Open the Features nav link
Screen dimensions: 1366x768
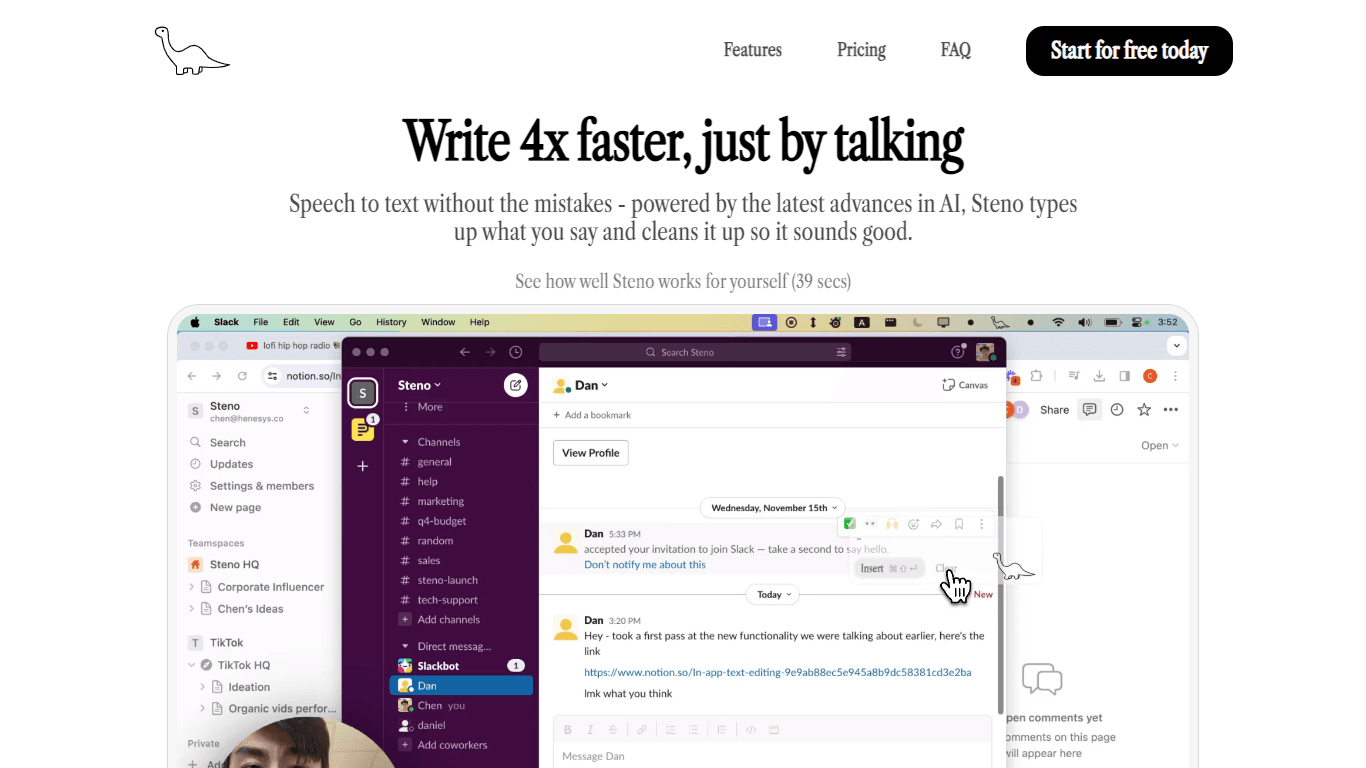[x=752, y=50]
